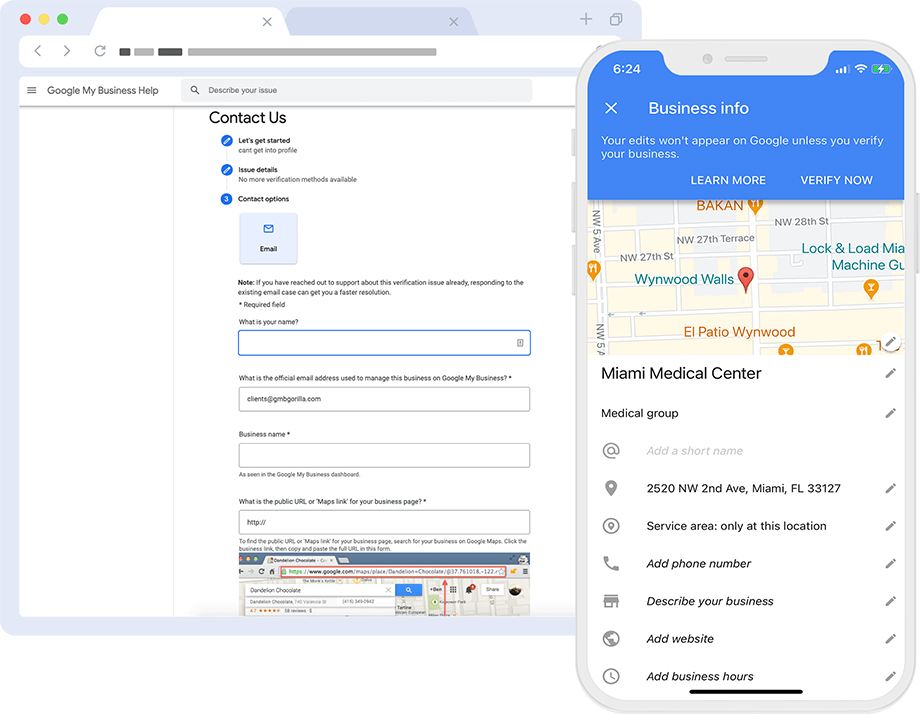Dismiss the Business info banner with the X
Viewport: 920px width, 714px height.
[612, 109]
